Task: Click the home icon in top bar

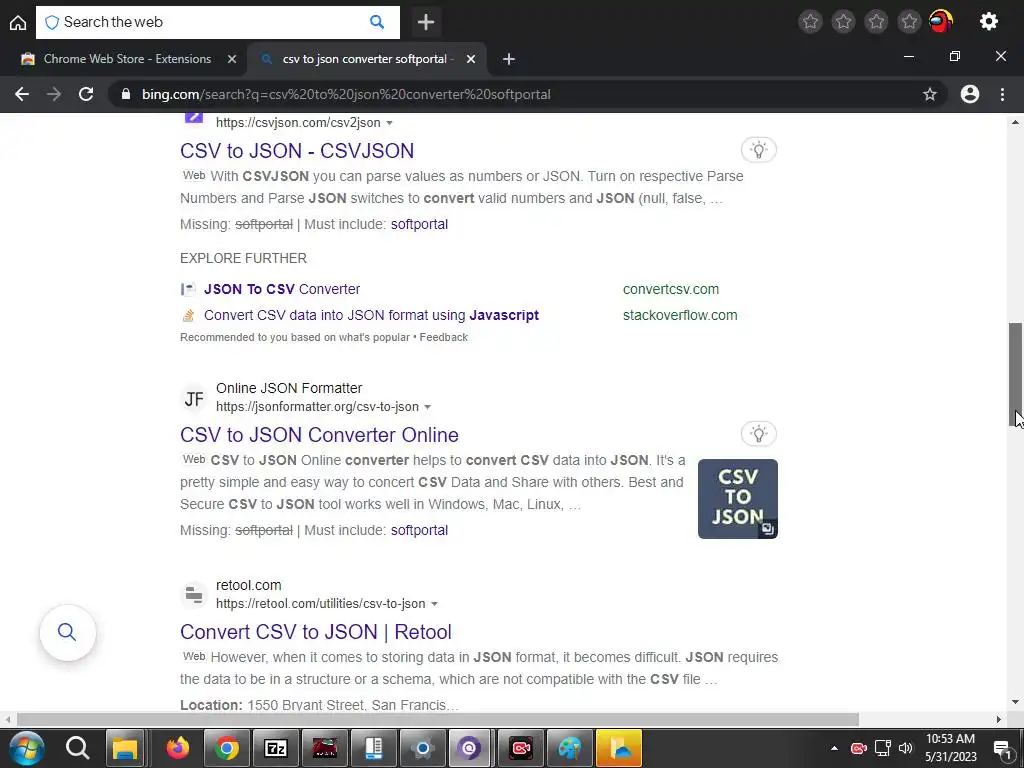Action: (x=18, y=22)
